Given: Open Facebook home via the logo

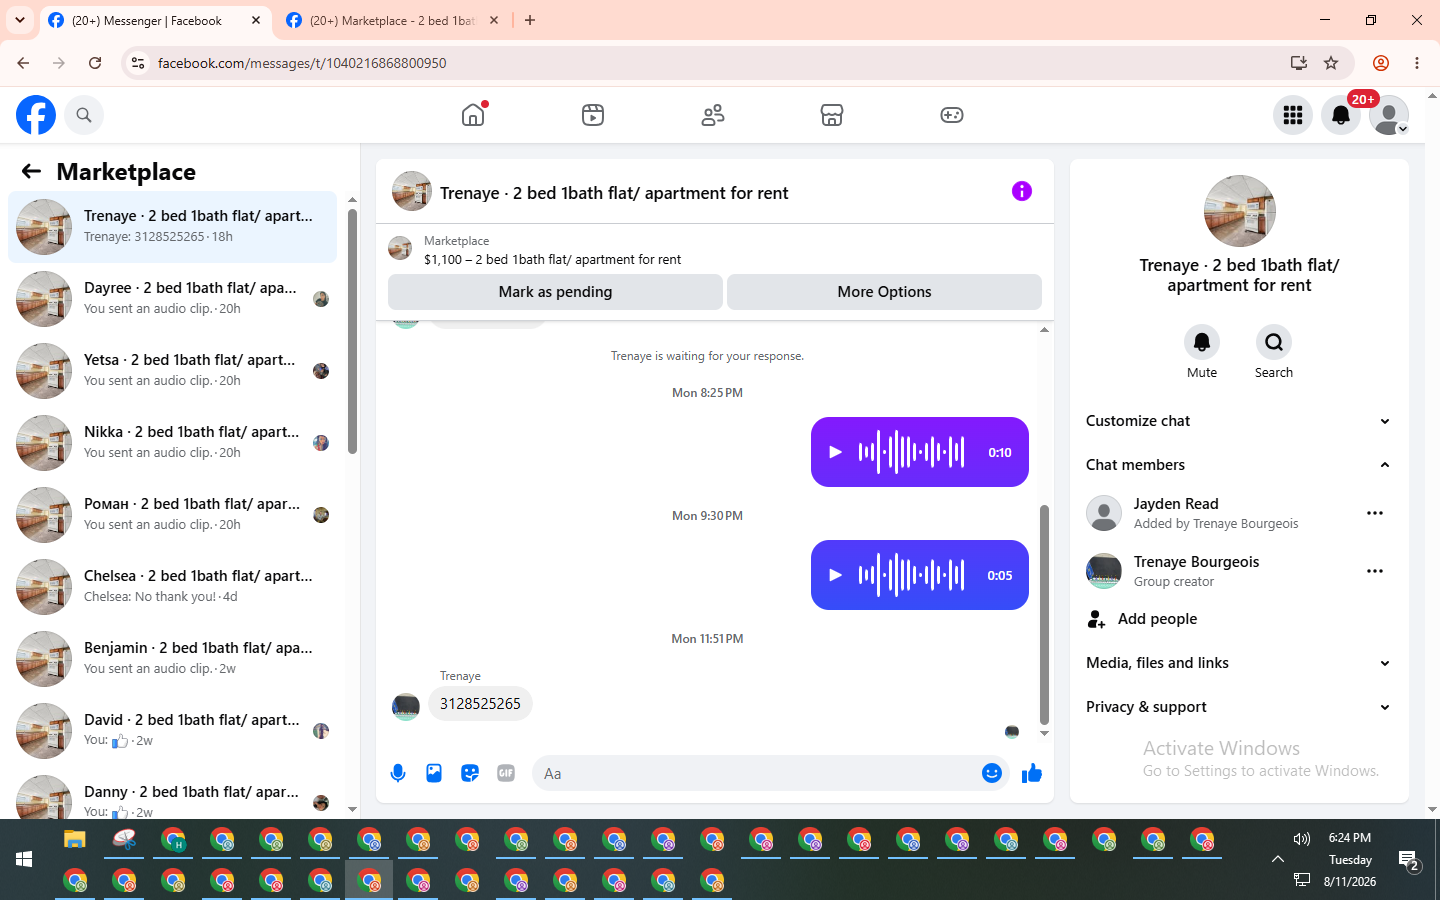Looking at the screenshot, I should 36,115.
